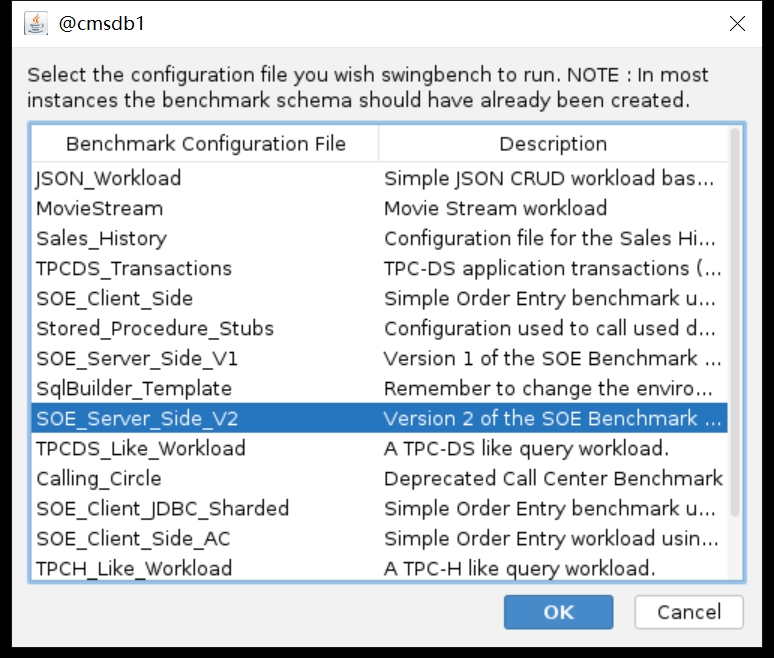Select the Calling_Circle benchmark

(x=98, y=479)
